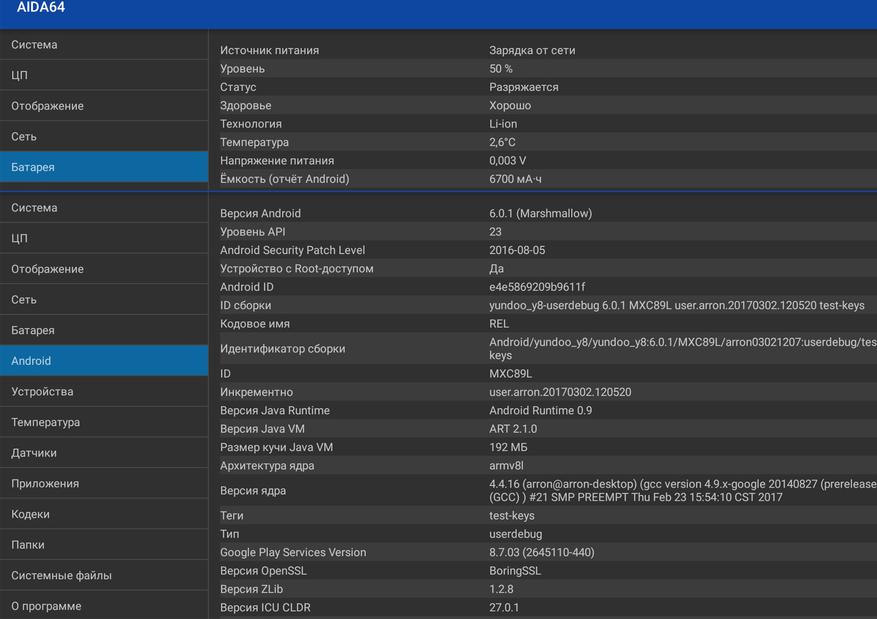Click the ART 2.1.0 value
Image resolution: width=877 pixels, height=619 pixels.
click(x=513, y=429)
